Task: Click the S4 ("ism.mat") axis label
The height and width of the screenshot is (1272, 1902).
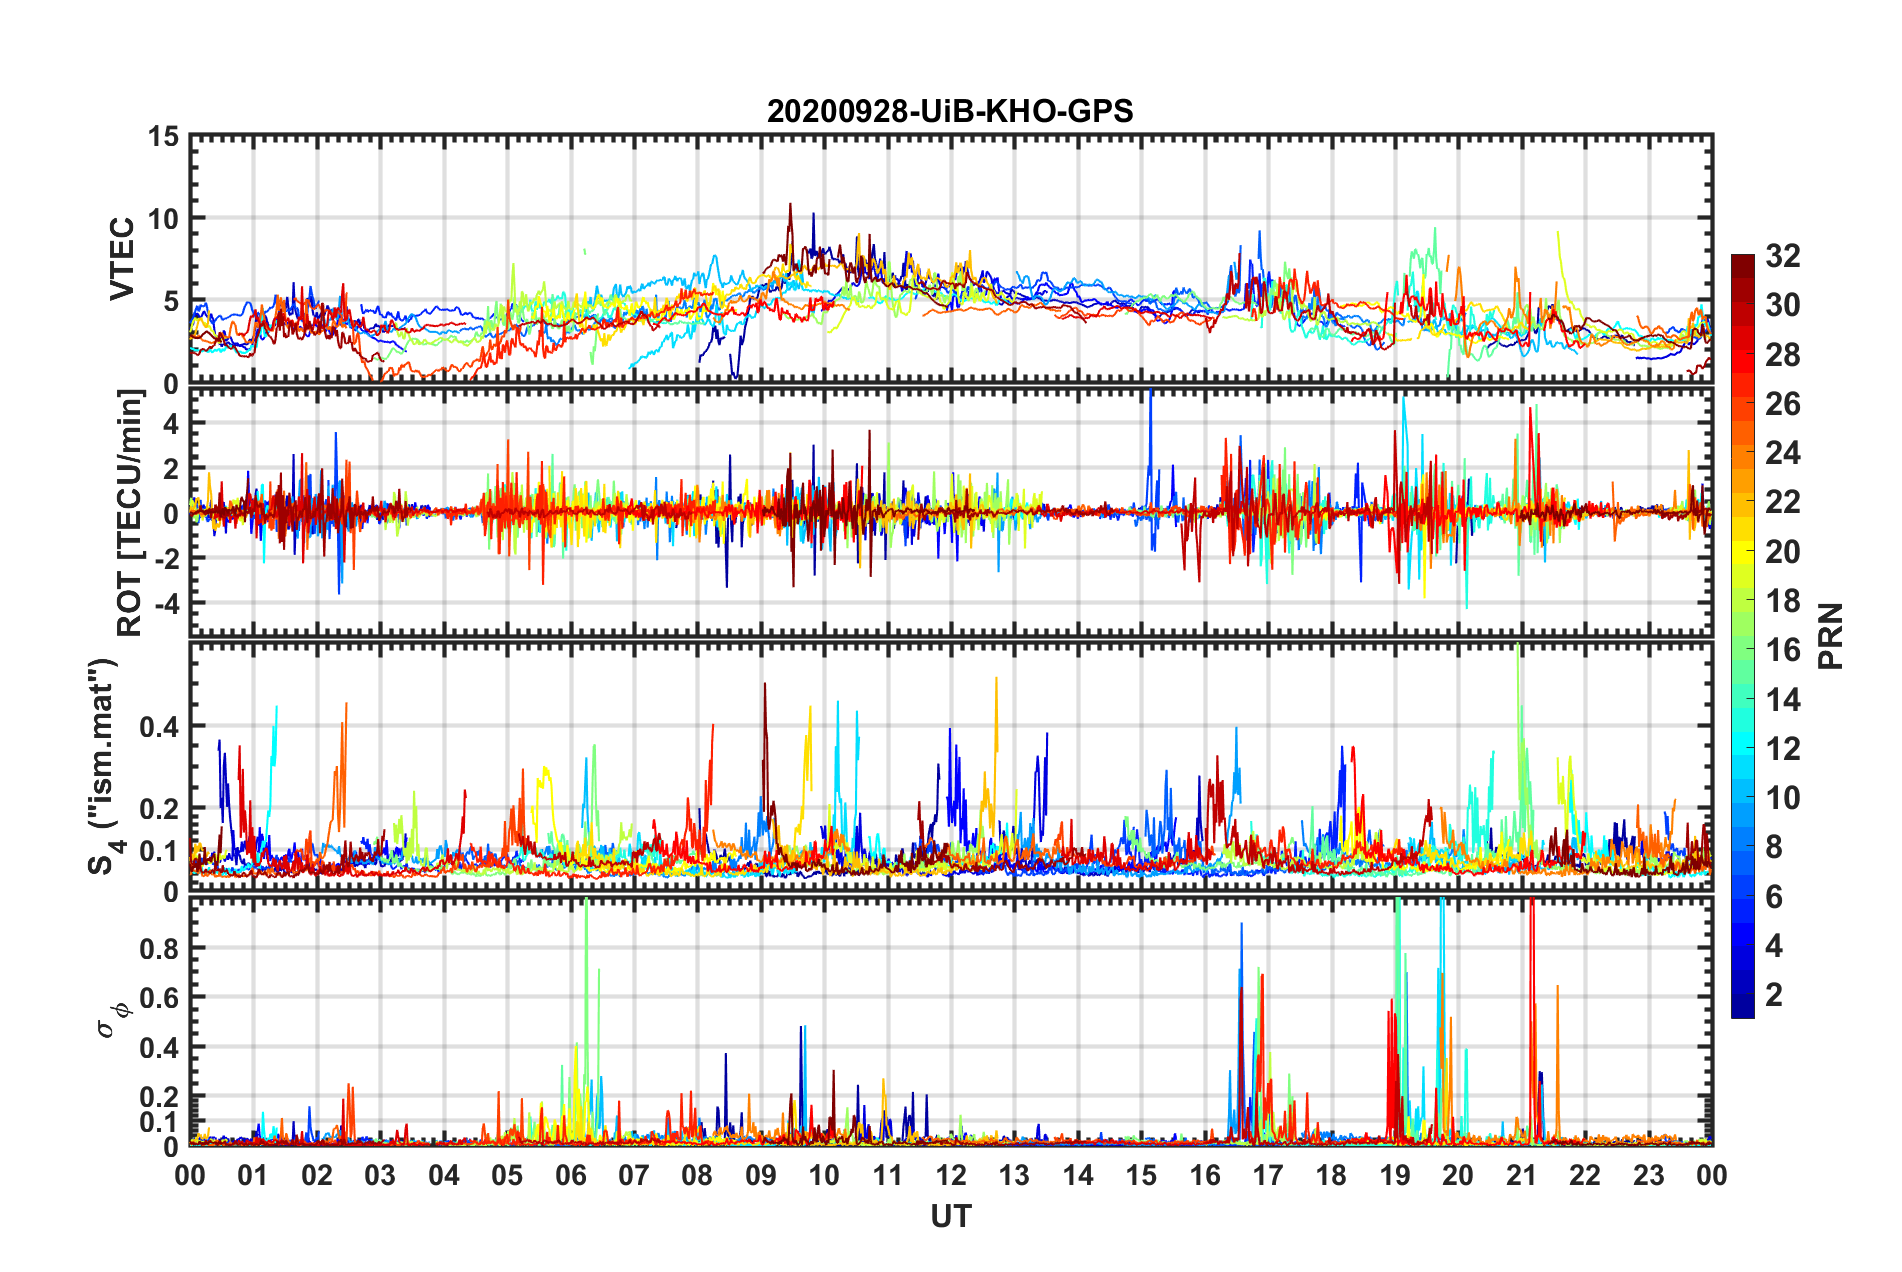Action: pos(104,767)
